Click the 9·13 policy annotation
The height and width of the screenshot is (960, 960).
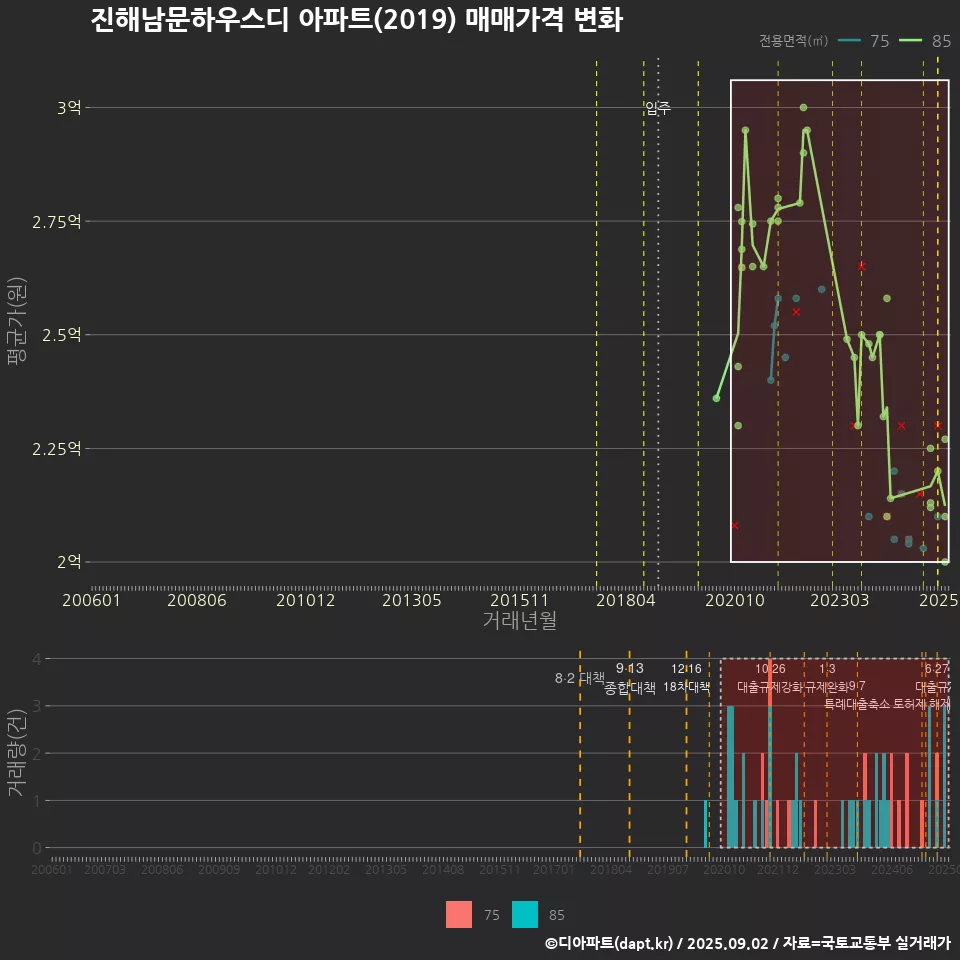tap(629, 669)
